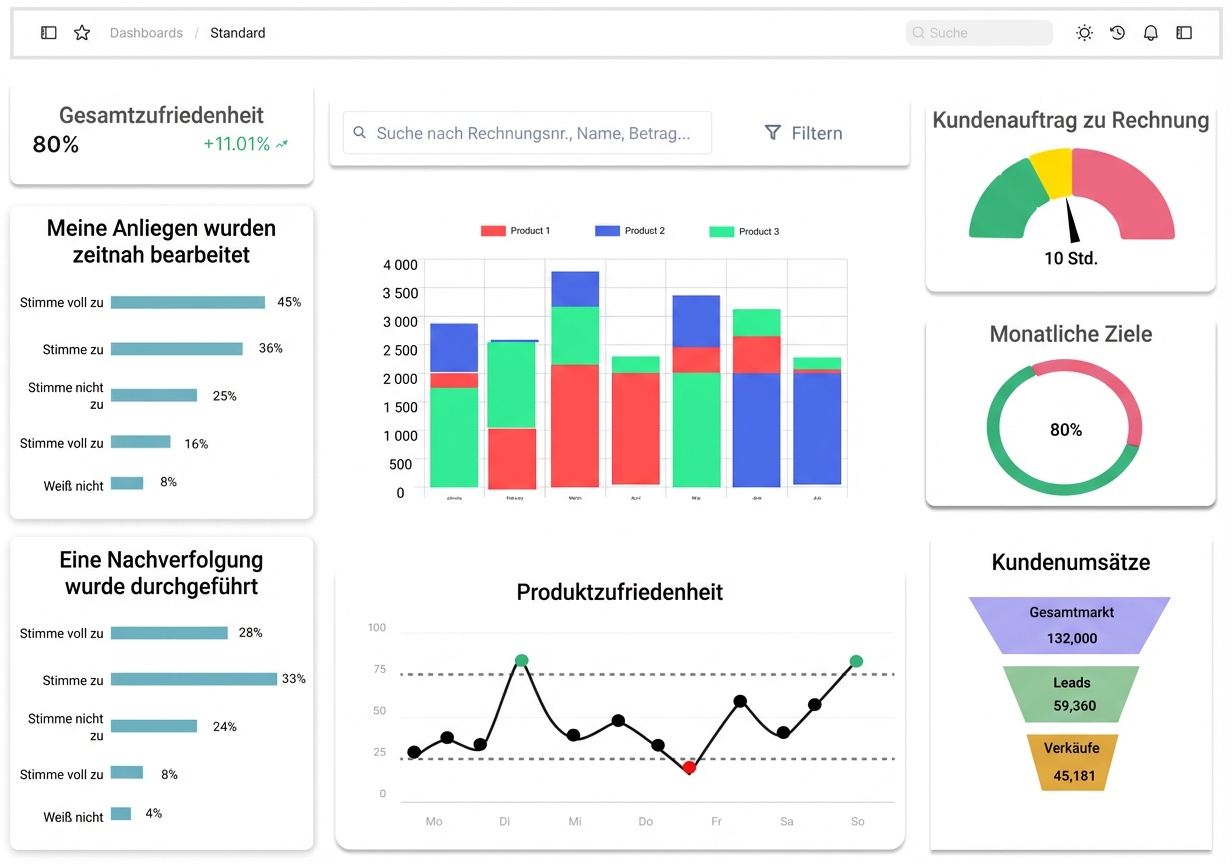Click the Filtern button
This screenshot has width=1232, height=864.
tap(804, 133)
